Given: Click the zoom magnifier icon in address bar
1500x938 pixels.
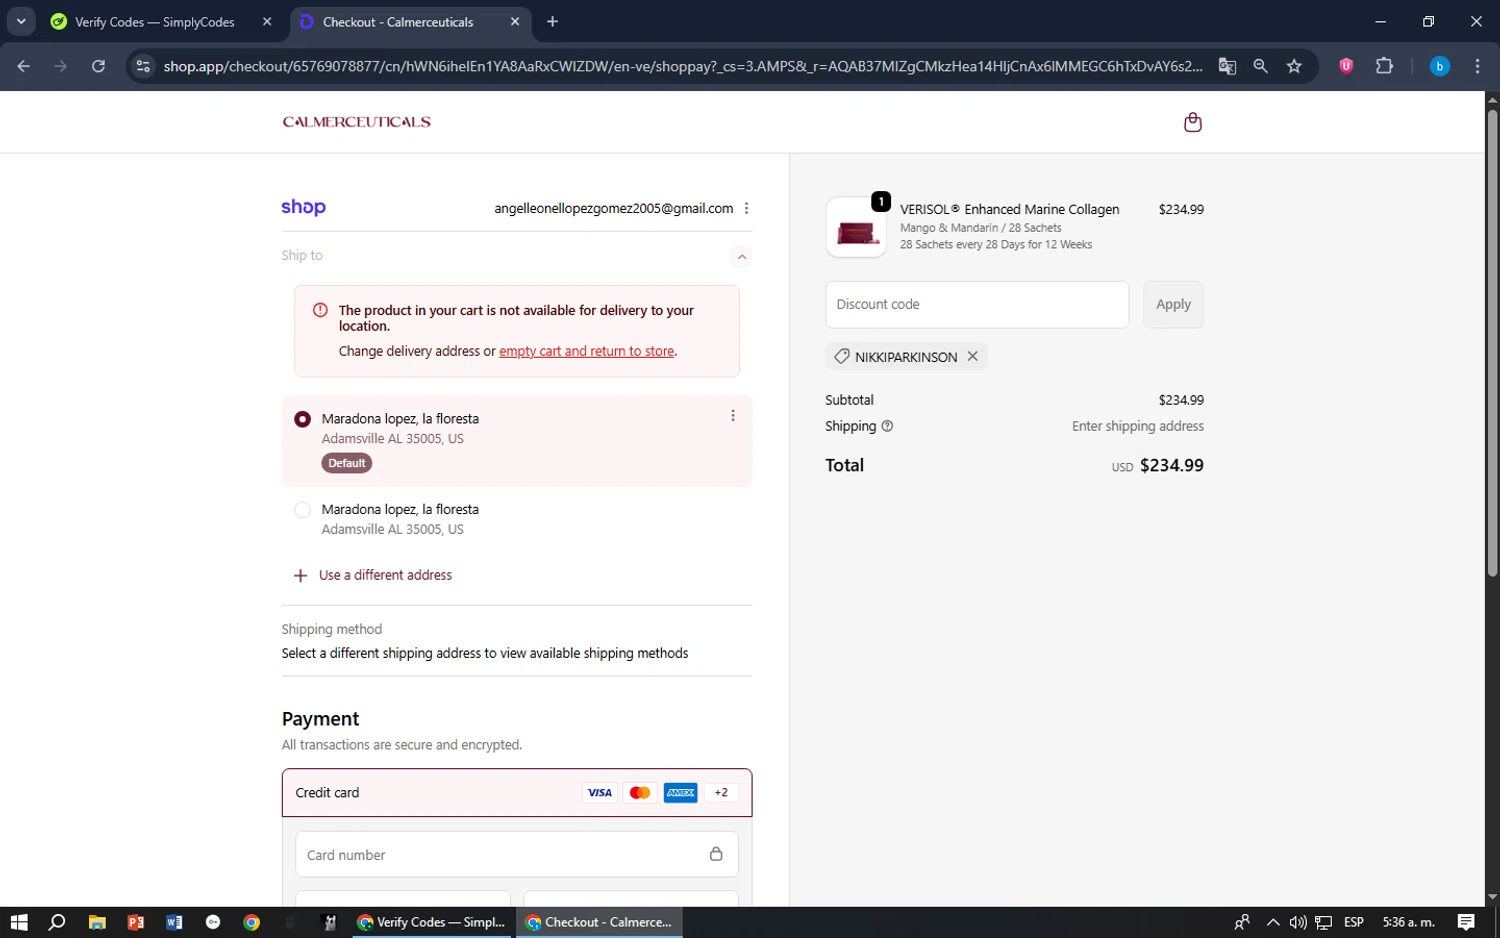Looking at the screenshot, I should point(1260,66).
